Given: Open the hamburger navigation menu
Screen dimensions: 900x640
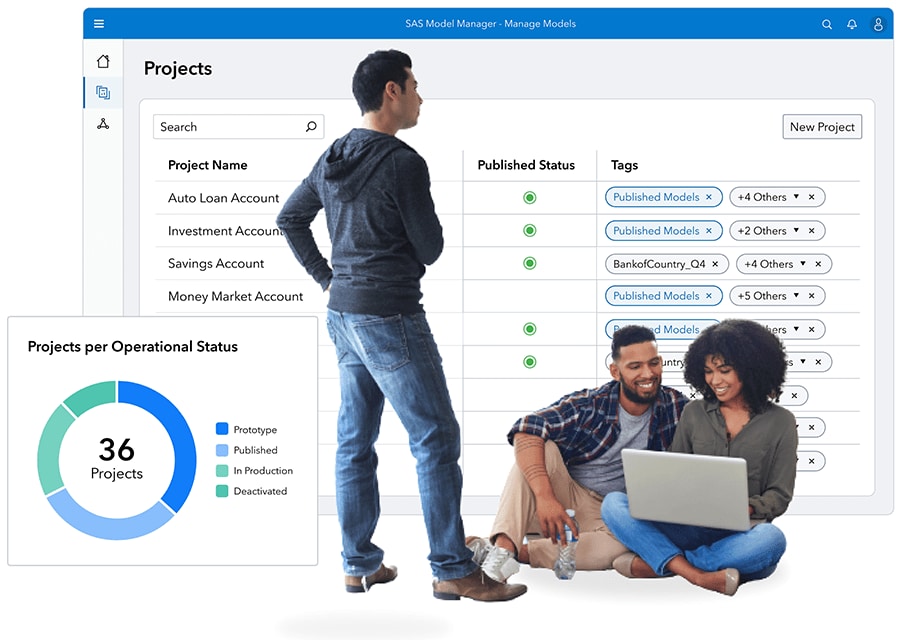Looking at the screenshot, I should pyautogui.click(x=98, y=24).
